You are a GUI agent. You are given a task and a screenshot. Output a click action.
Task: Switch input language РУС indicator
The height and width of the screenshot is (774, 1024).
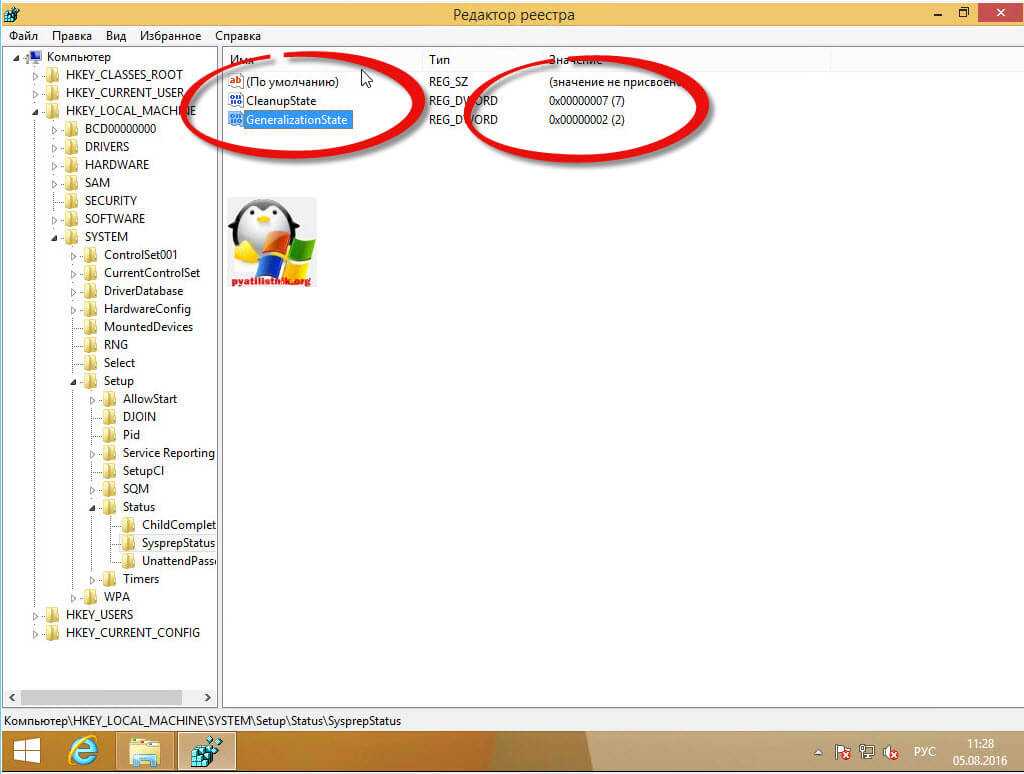click(924, 752)
